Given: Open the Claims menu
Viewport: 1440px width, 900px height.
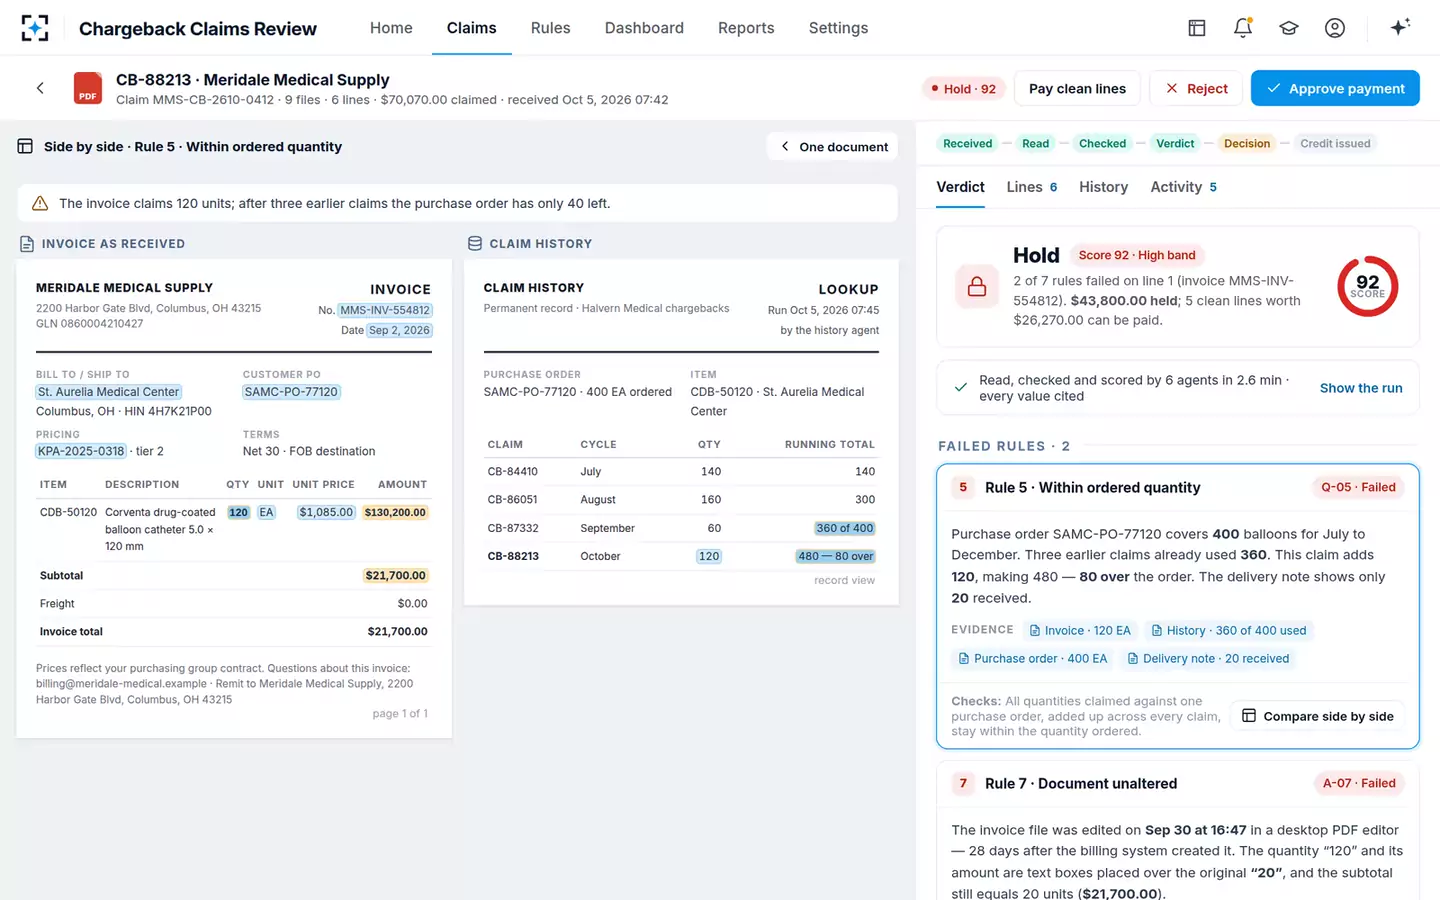Looking at the screenshot, I should (x=471, y=28).
